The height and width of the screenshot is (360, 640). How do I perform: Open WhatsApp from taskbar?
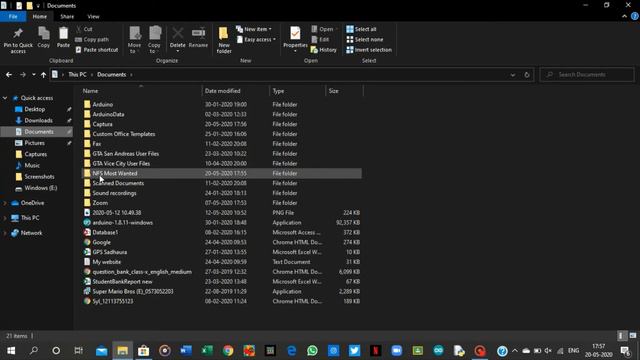pos(312,351)
